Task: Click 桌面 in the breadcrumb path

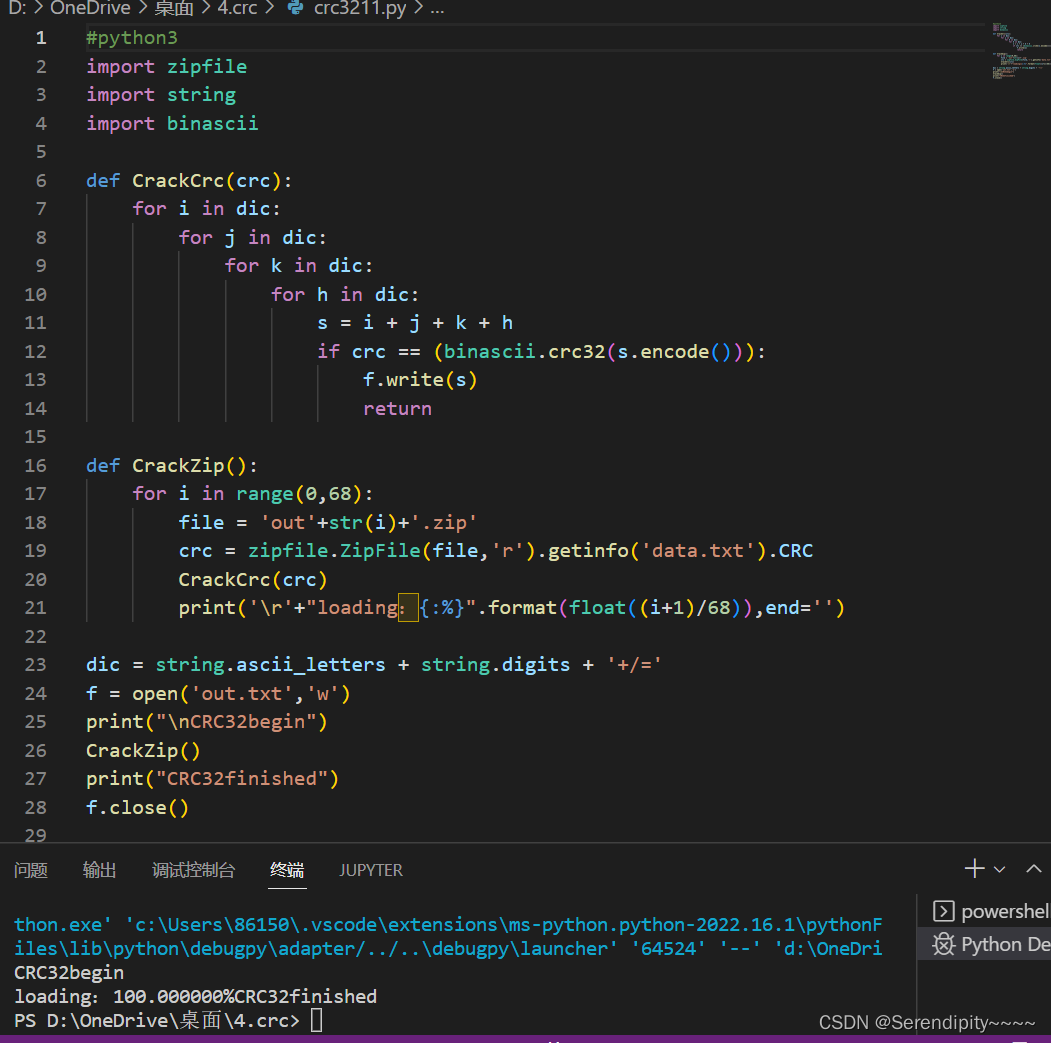Action: [x=173, y=9]
